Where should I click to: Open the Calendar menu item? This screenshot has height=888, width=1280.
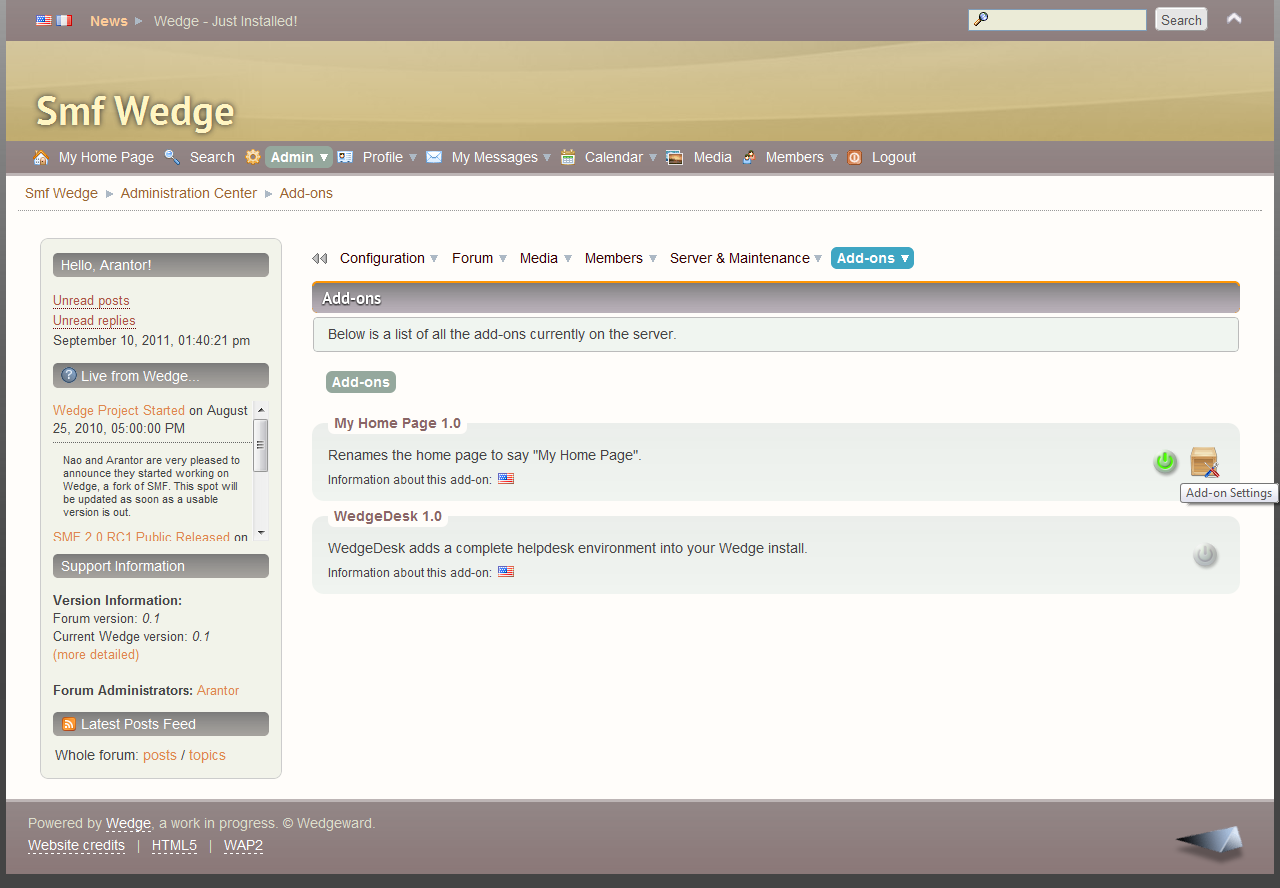tap(613, 157)
